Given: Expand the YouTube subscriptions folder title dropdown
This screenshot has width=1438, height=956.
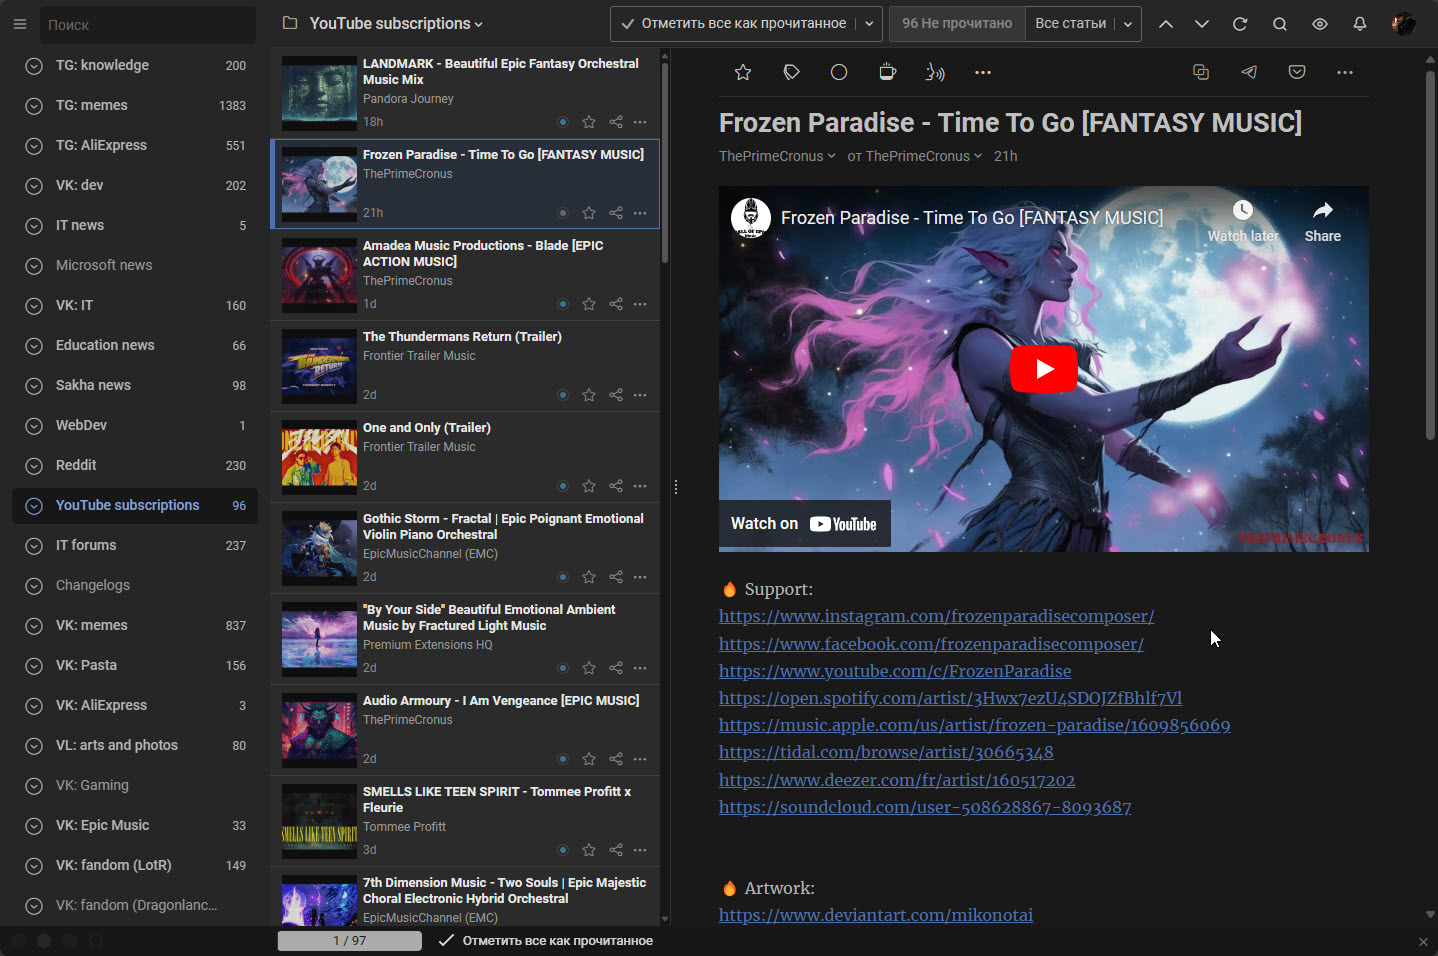Looking at the screenshot, I should pyautogui.click(x=477, y=23).
